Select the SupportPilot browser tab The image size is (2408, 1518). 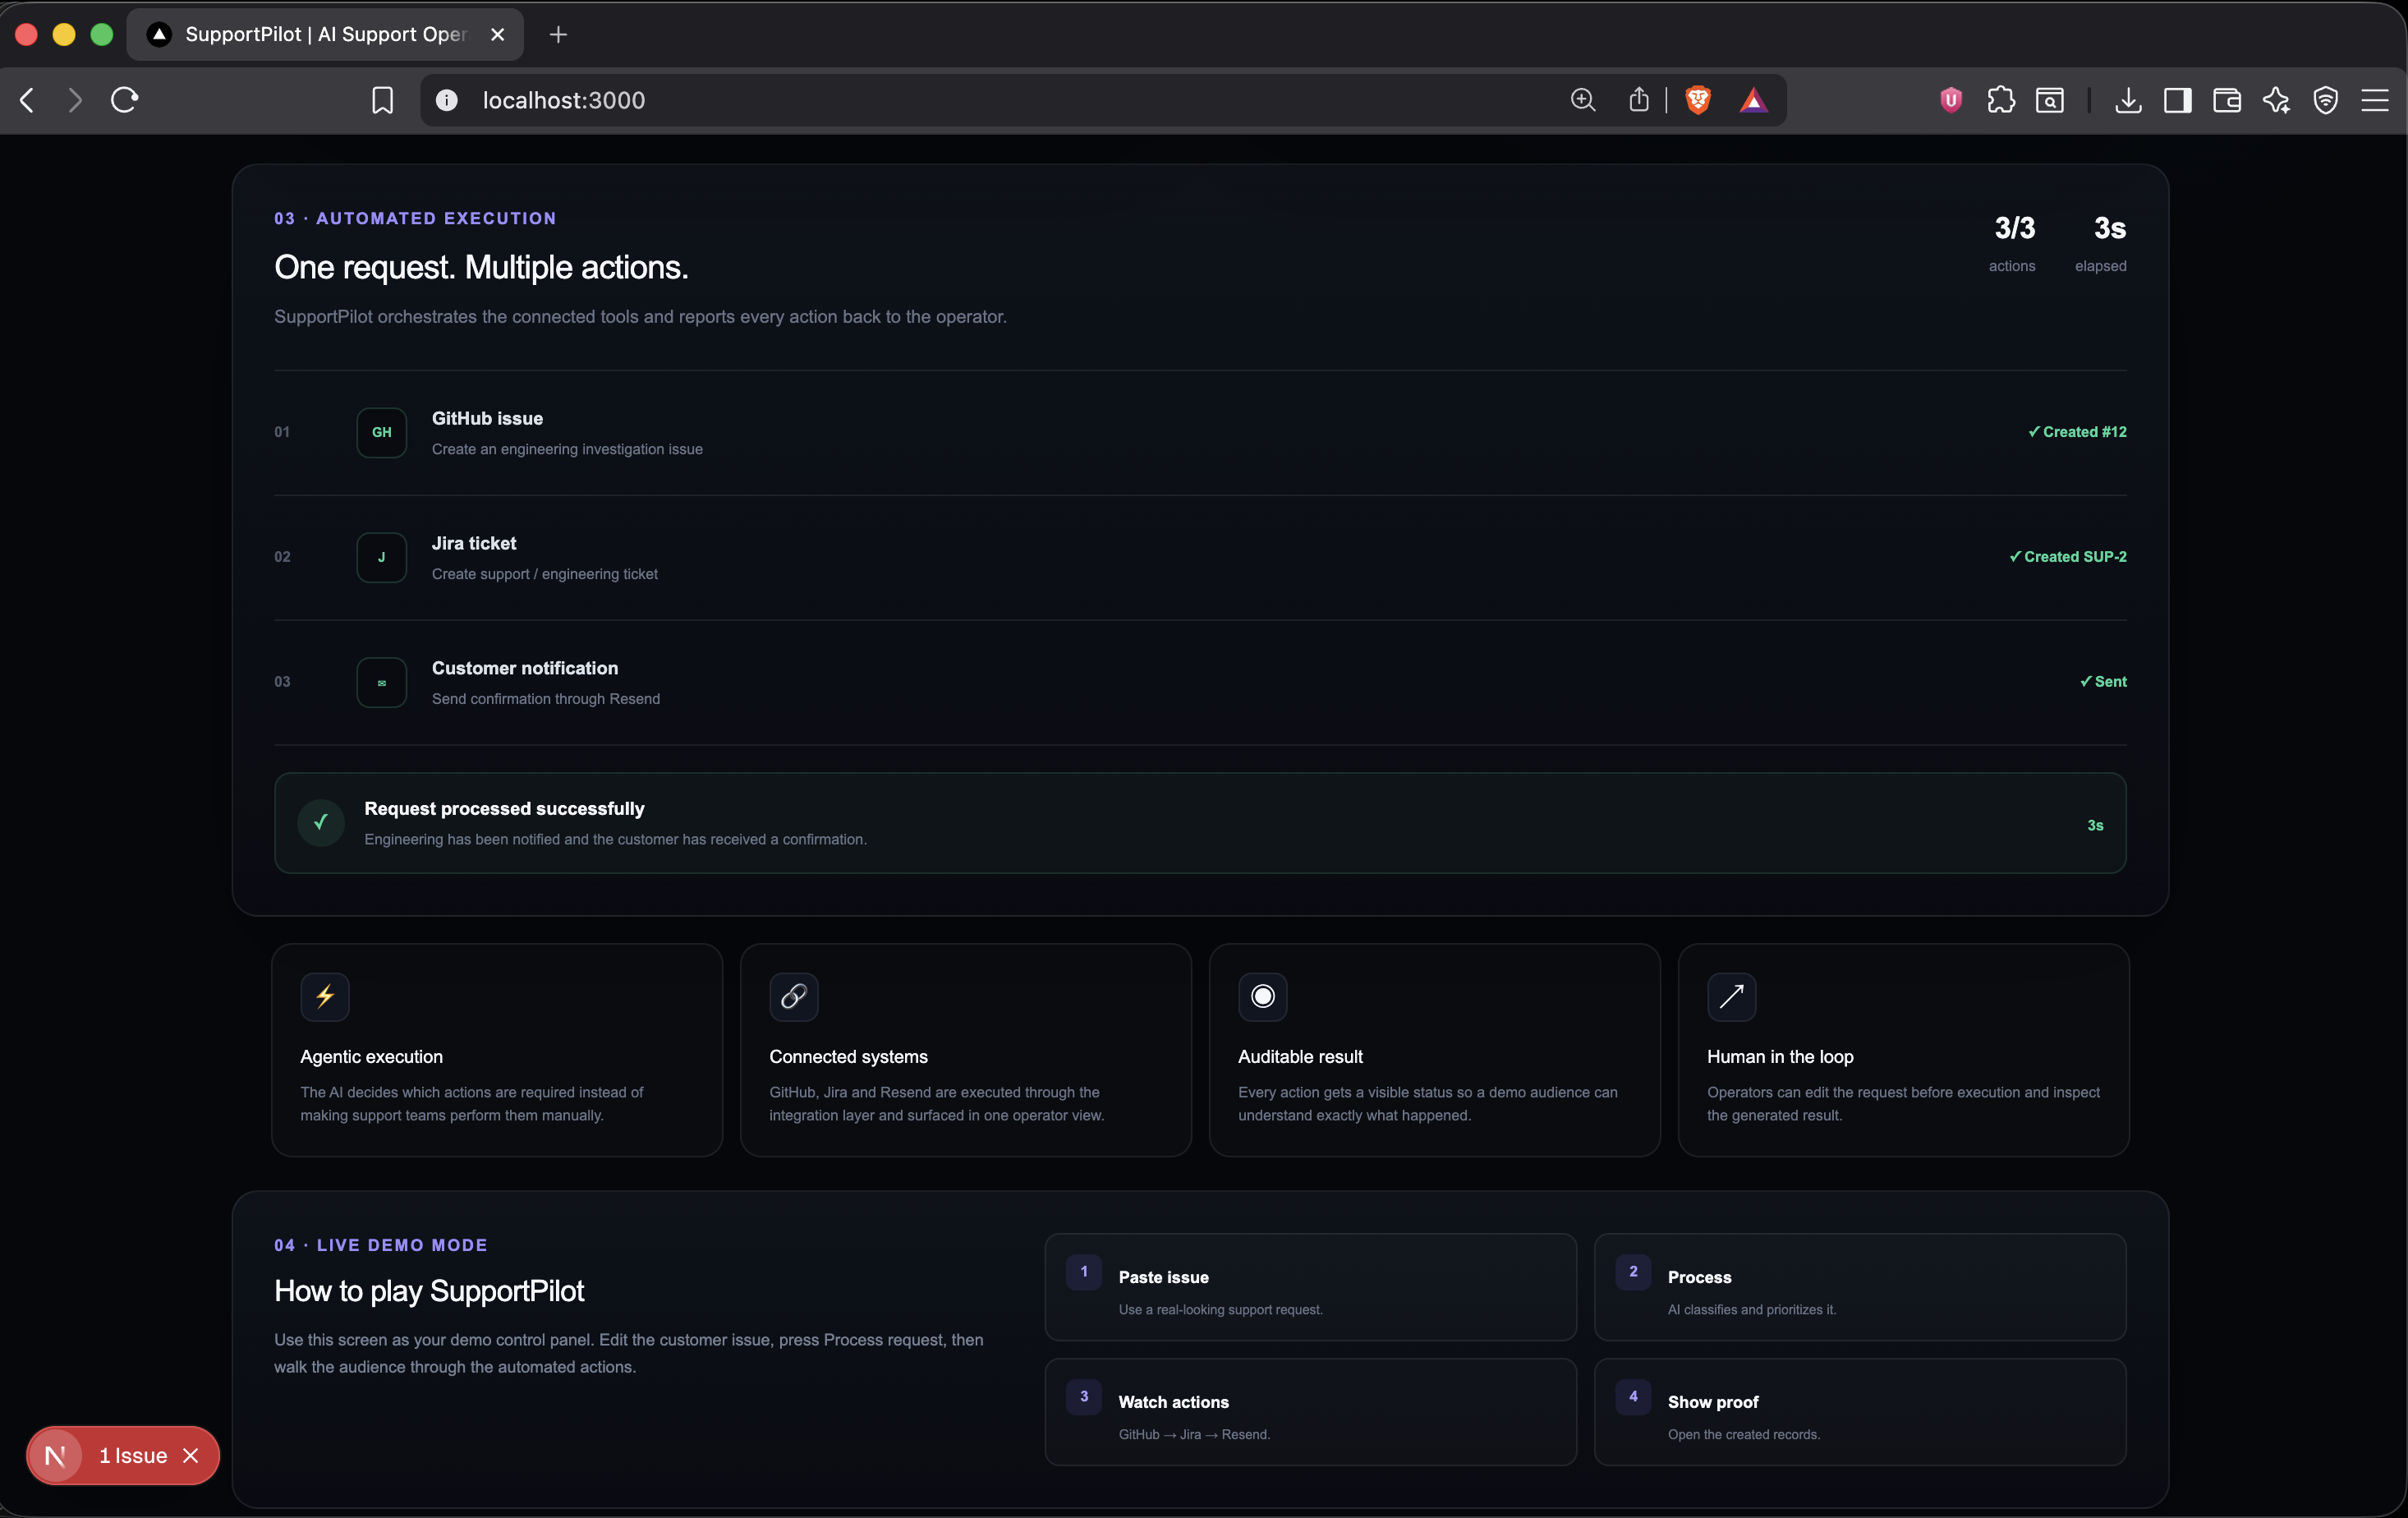pyautogui.click(x=325, y=34)
